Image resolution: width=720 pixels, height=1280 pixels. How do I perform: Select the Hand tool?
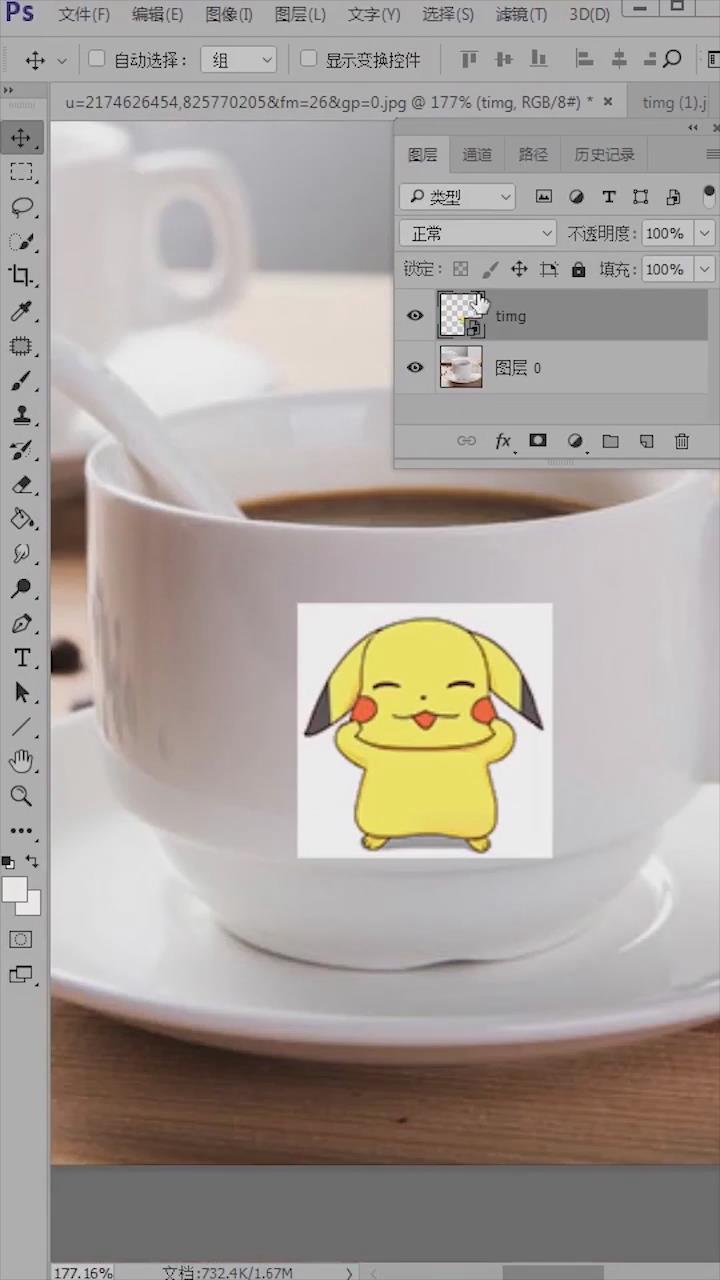coord(21,762)
